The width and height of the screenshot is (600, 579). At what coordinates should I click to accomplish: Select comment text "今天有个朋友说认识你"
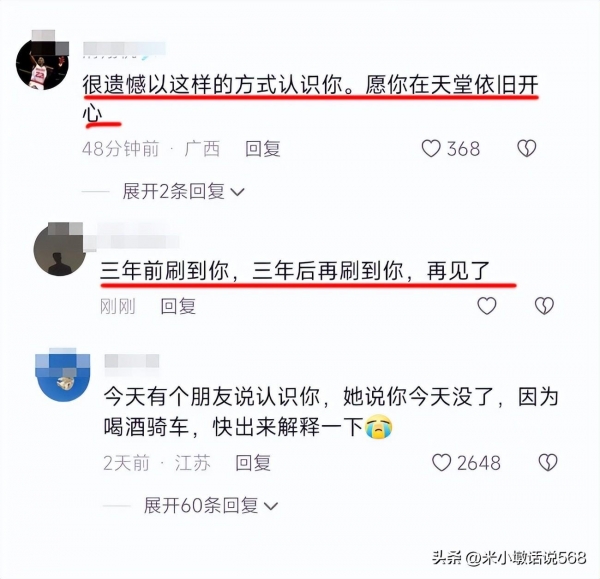(212, 397)
